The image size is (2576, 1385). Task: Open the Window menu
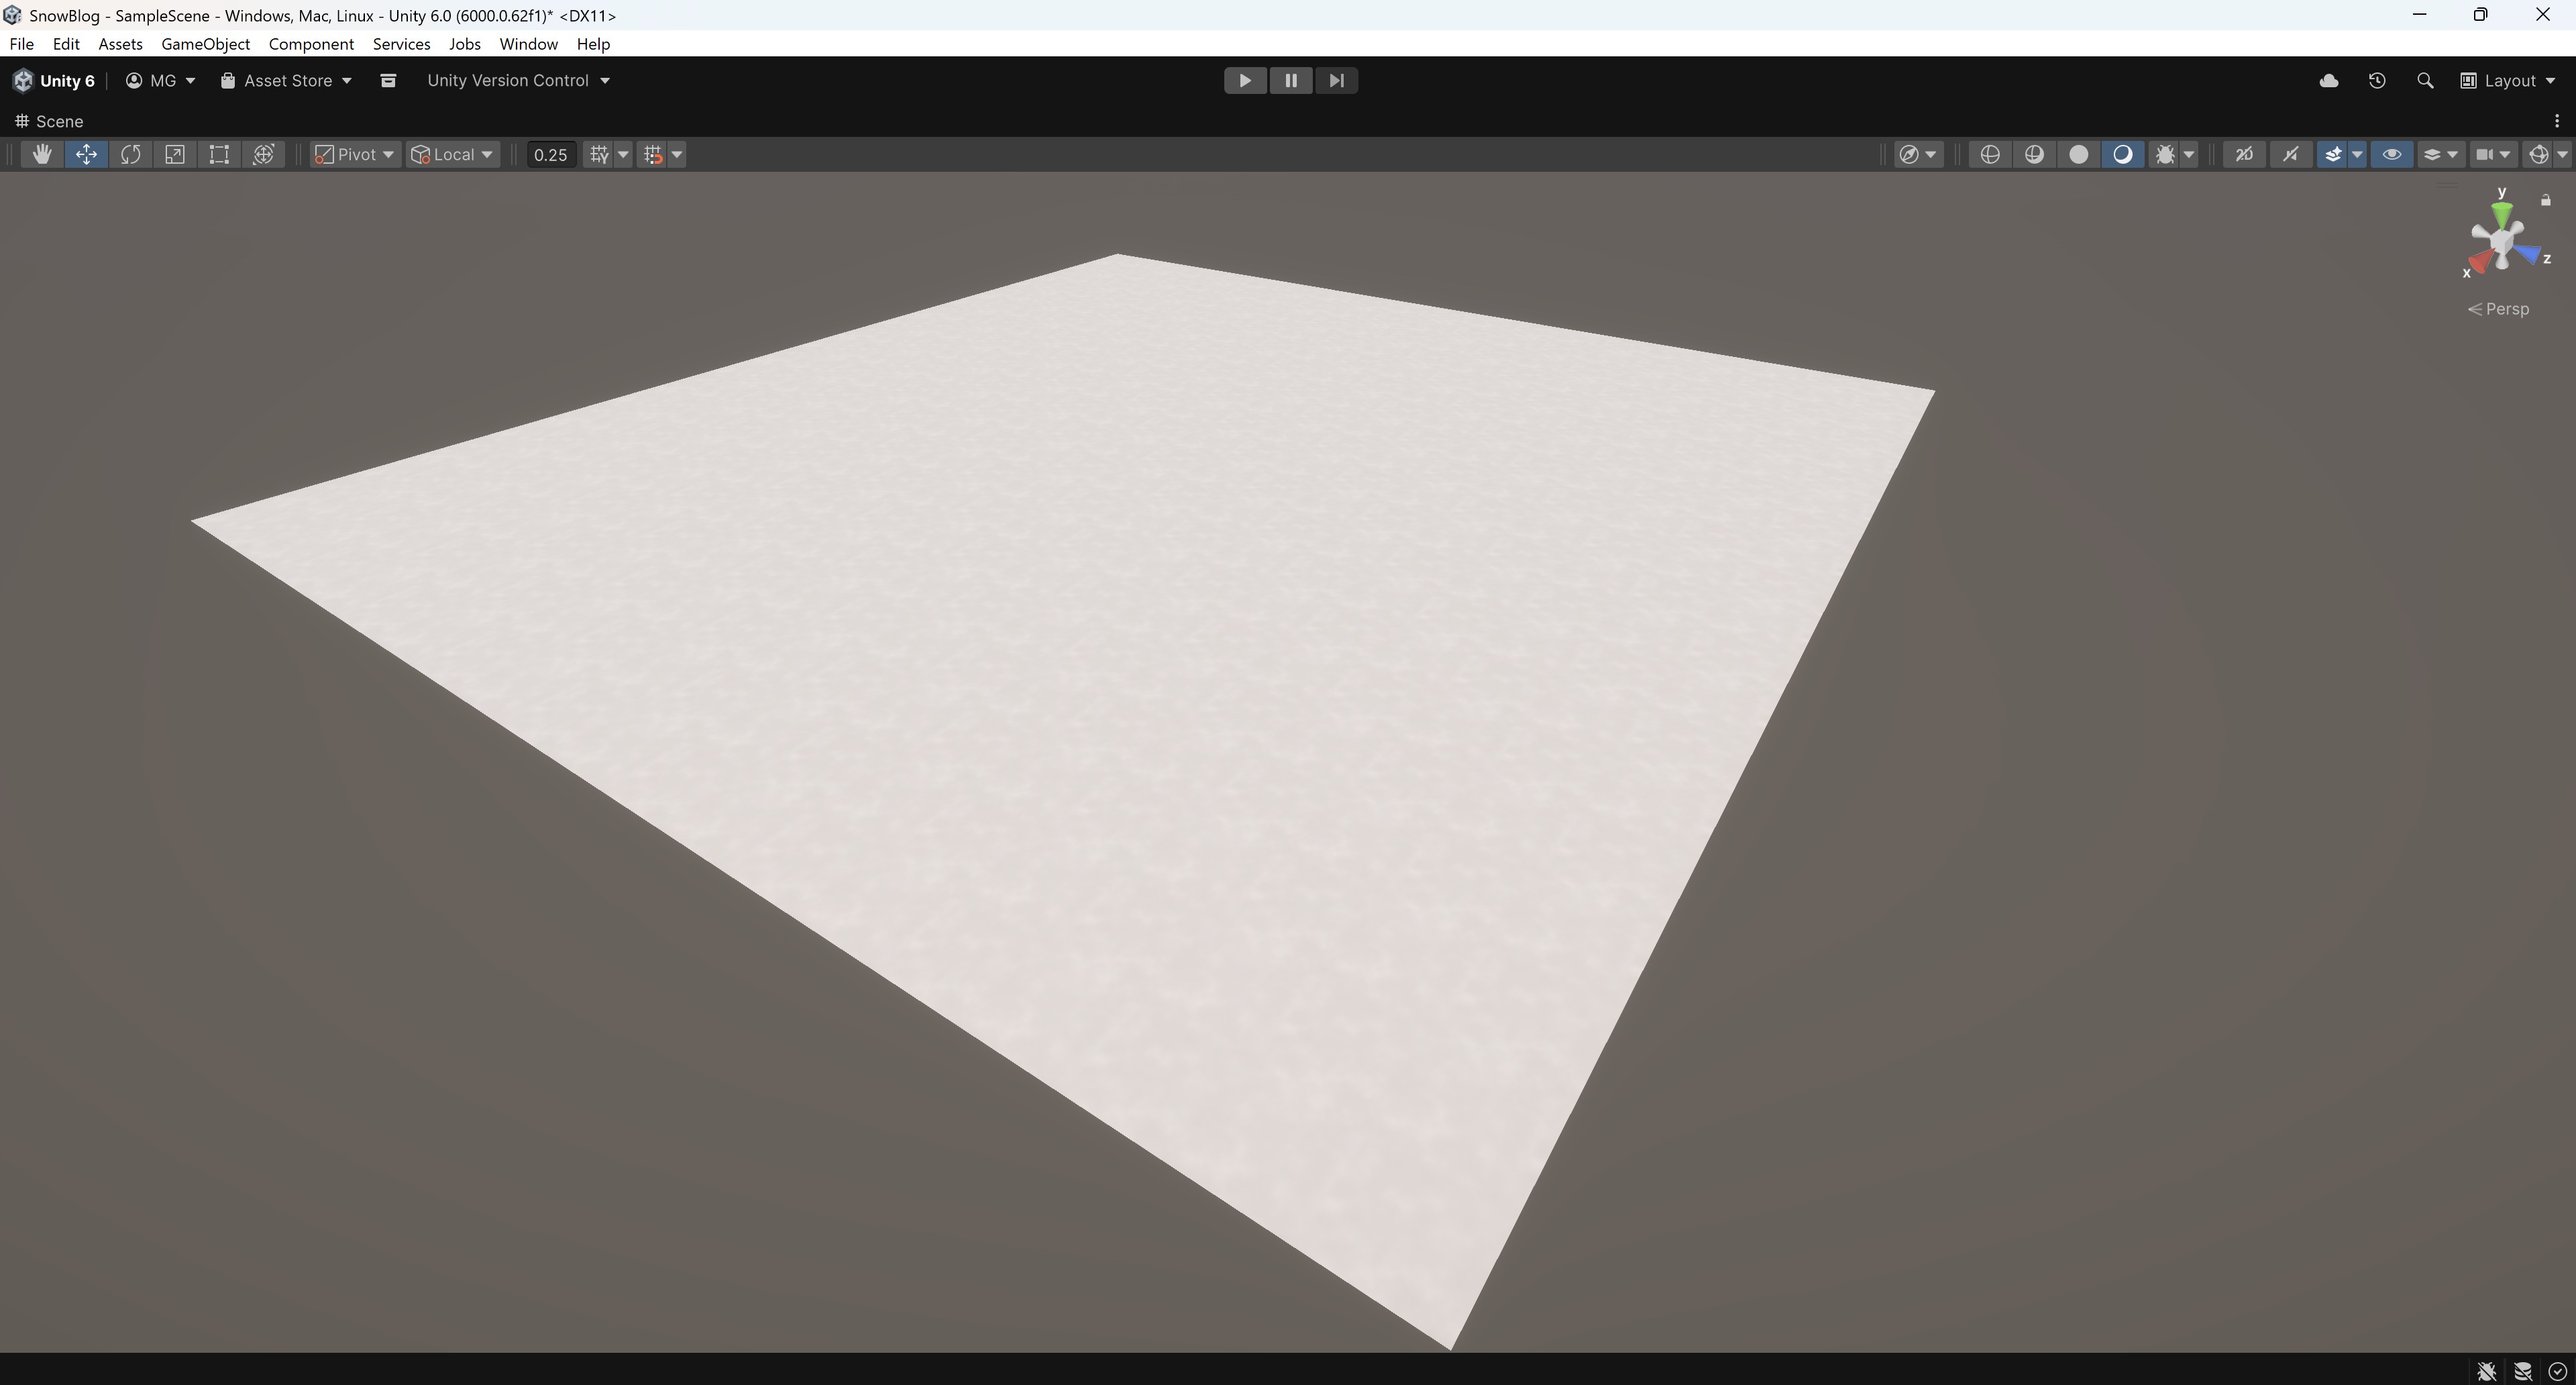(x=528, y=44)
